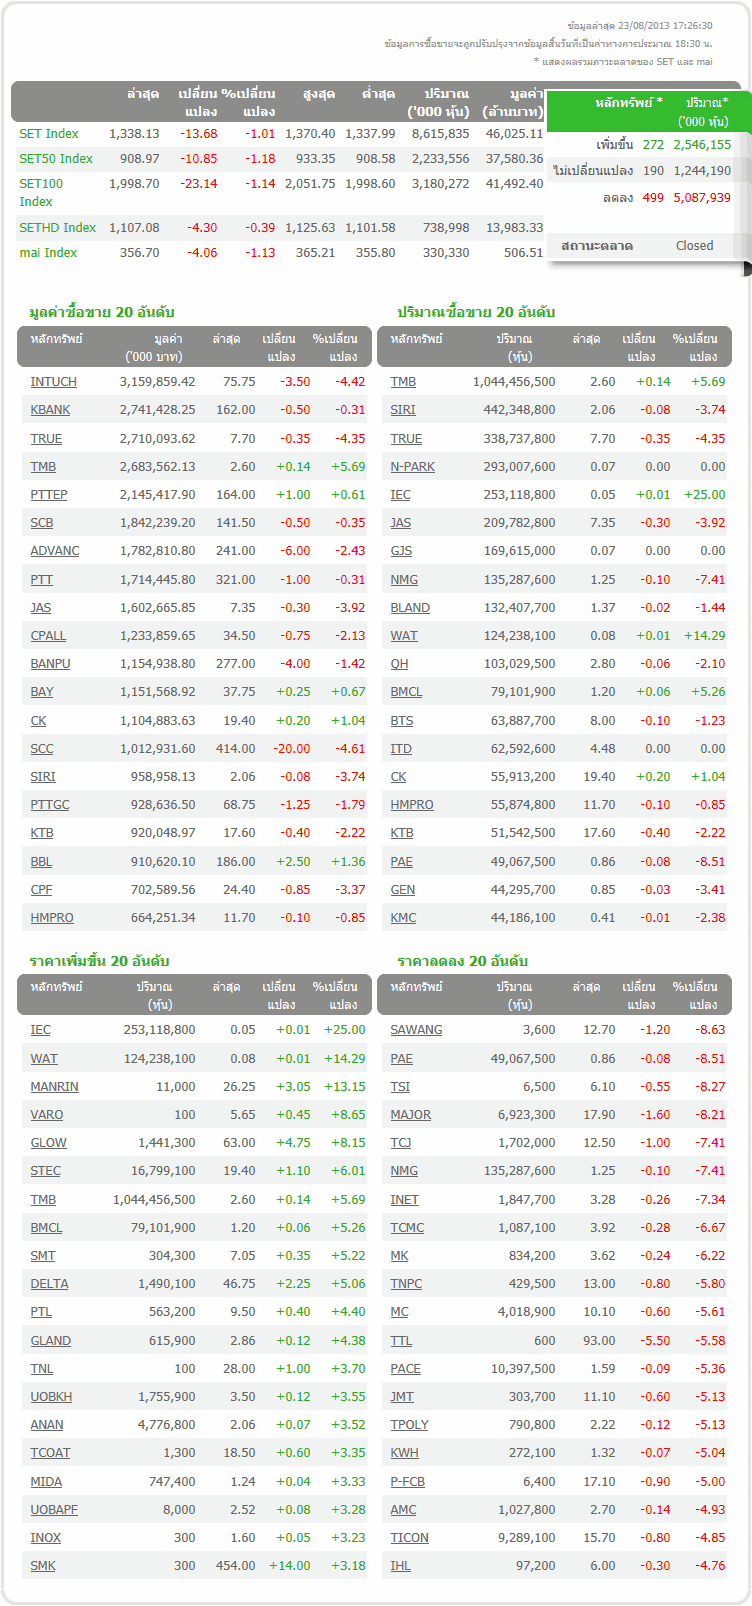Open the SET100 Index link
752x1606 pixels.
(x=41, y=184)
